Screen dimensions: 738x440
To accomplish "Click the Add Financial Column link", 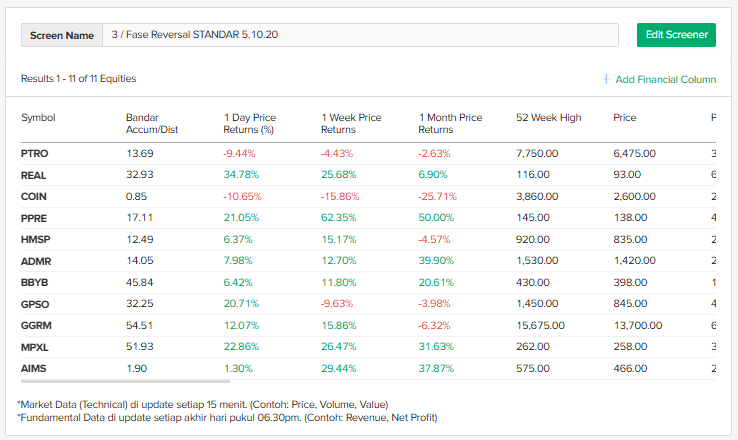I will tap(665, 79).
